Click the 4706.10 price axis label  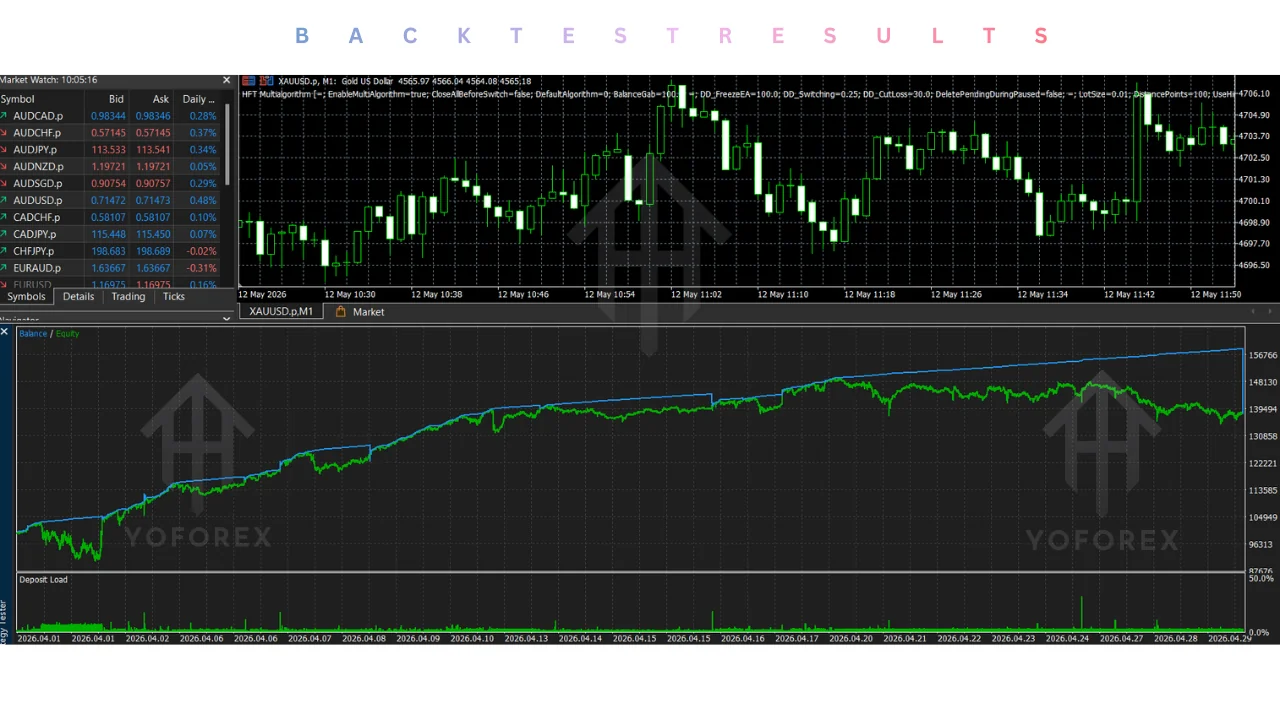click(1254, 94)
